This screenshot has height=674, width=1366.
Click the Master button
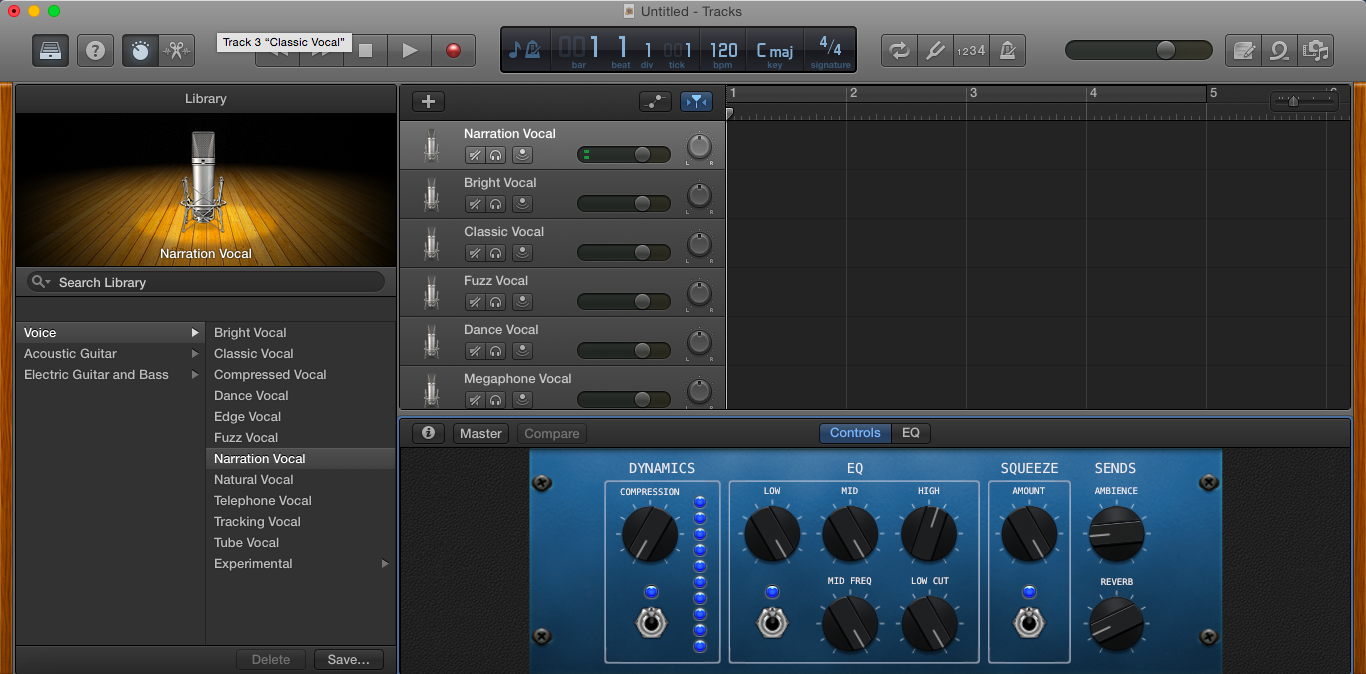[481, 433]
